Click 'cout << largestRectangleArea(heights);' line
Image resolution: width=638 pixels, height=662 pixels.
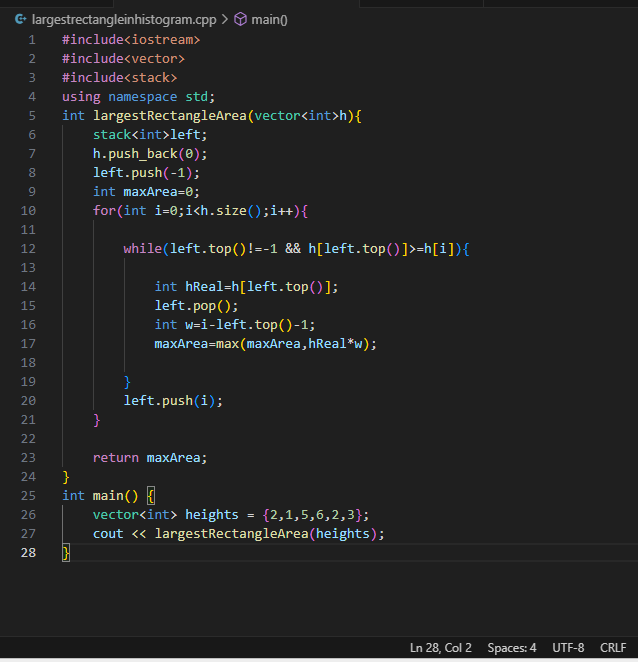click(x=239, y=534)
